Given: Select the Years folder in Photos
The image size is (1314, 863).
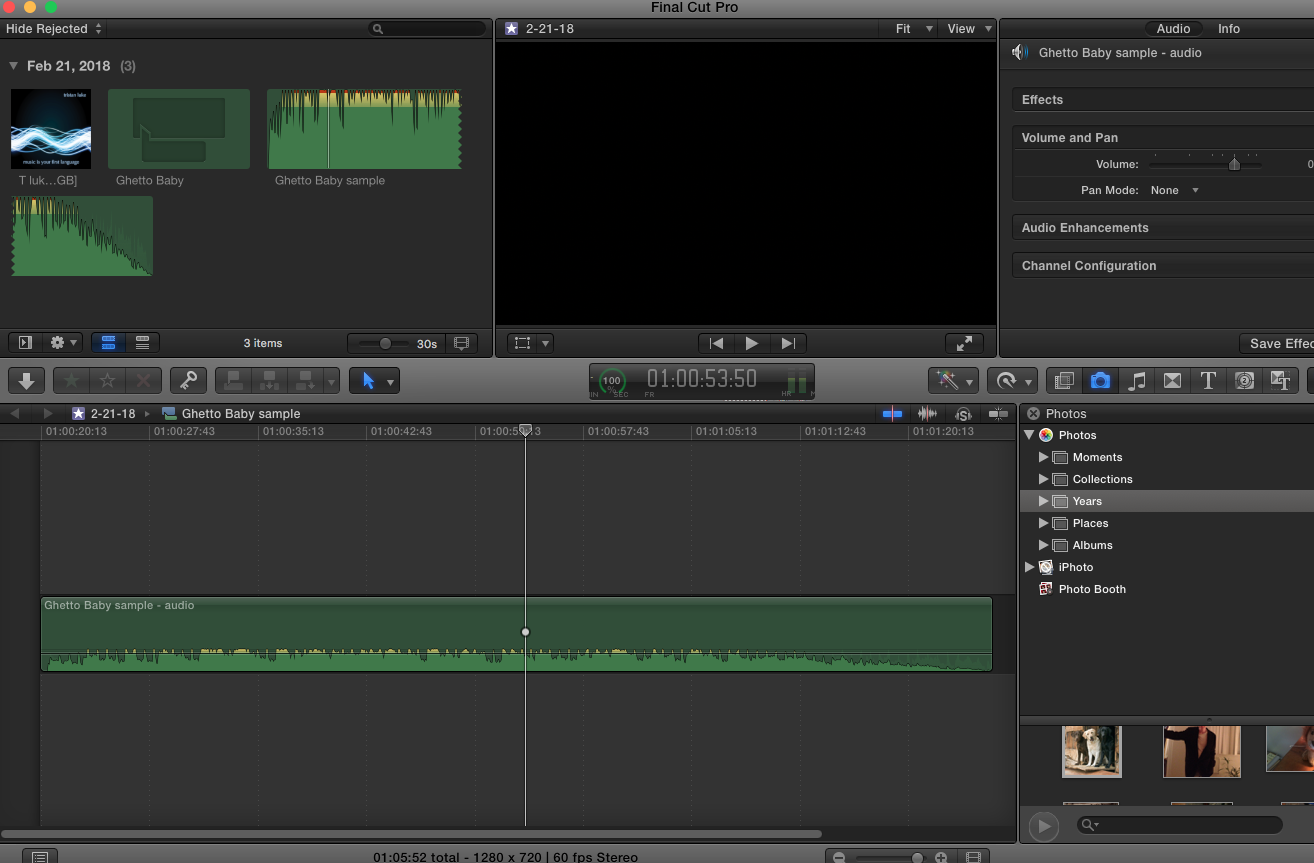Looking at the screenshot, I should pyautogui.click(x=1167, y=501).
